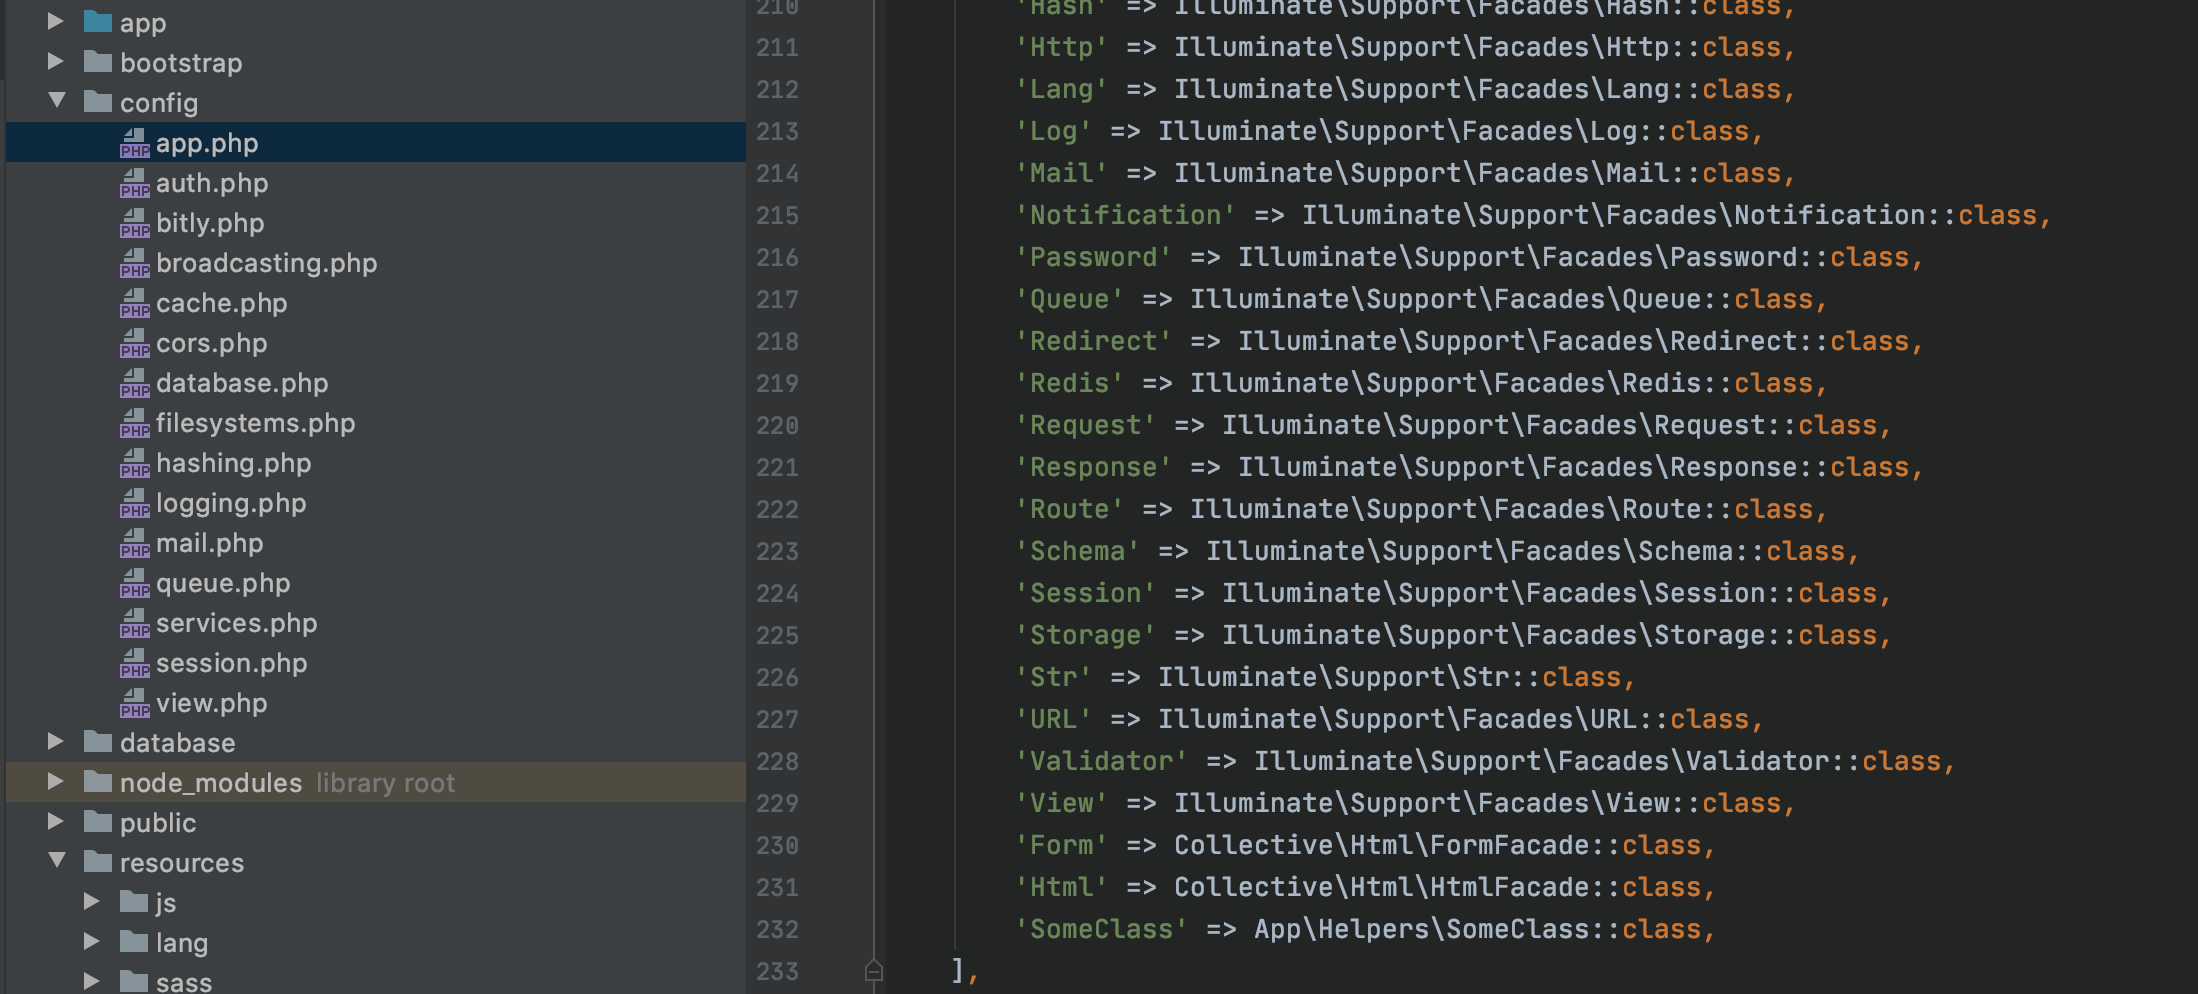Expand the app folder

(x=56, y=22)
